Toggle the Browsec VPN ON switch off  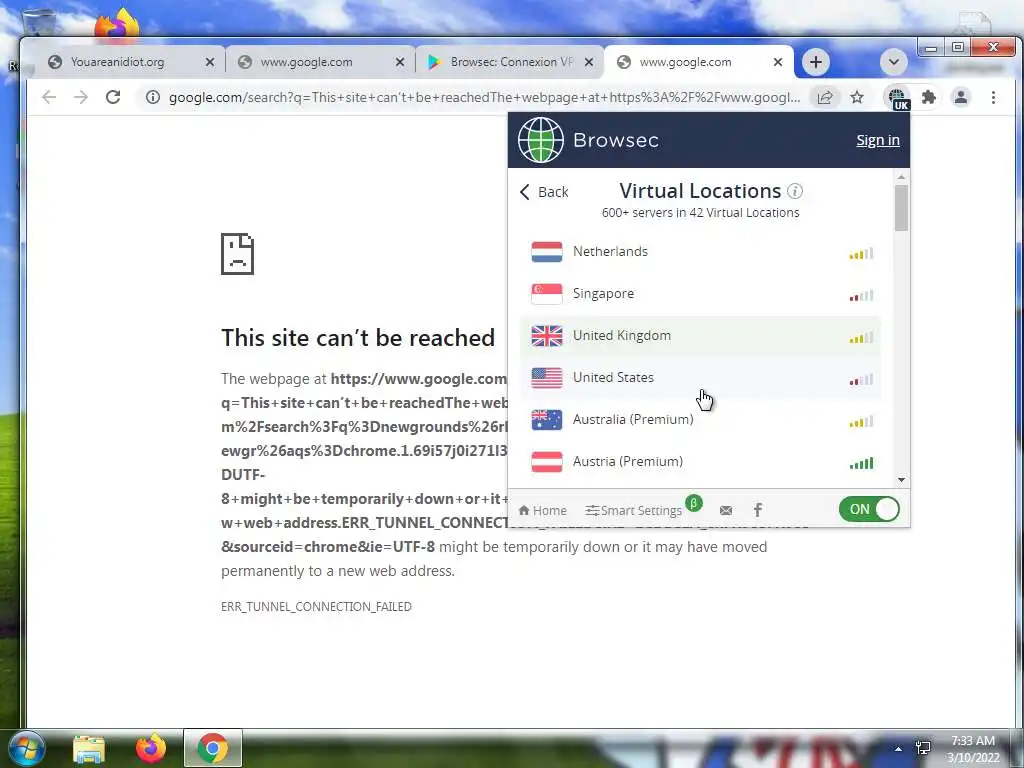tap(869, 509)
